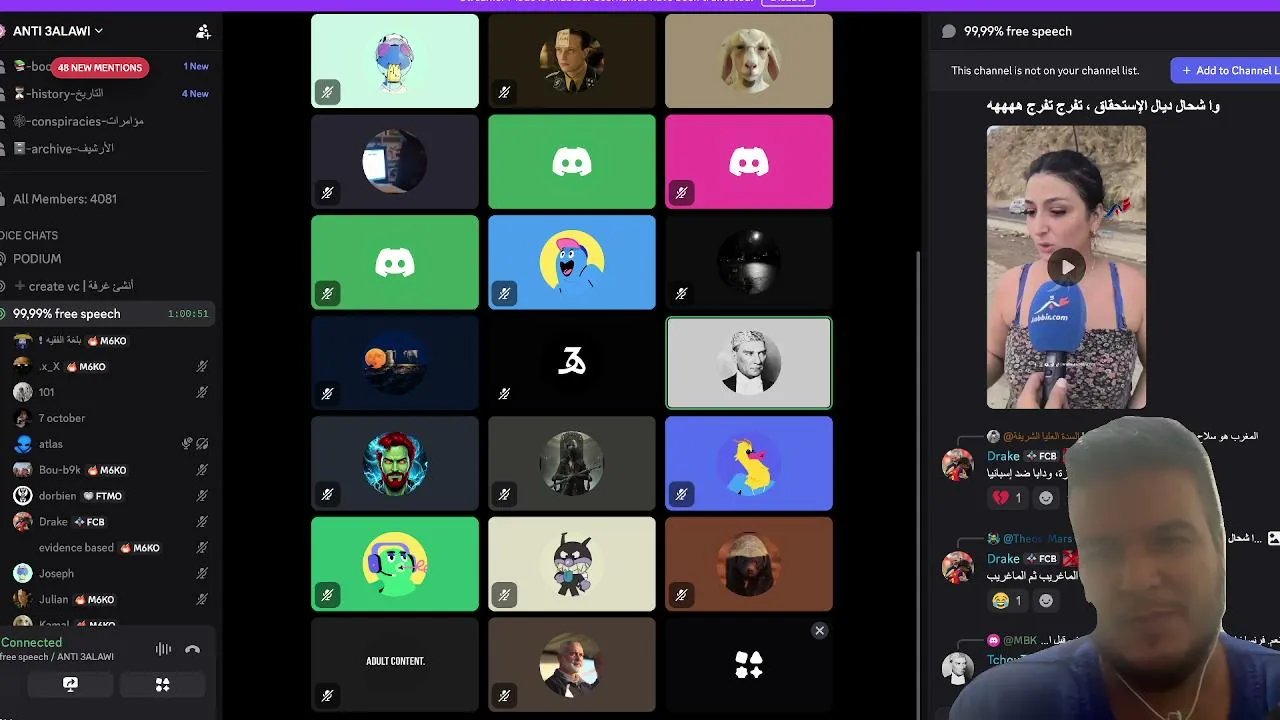Click the 4 New badge on history channel
This screenshot has height=720, width=1280.
195,94
